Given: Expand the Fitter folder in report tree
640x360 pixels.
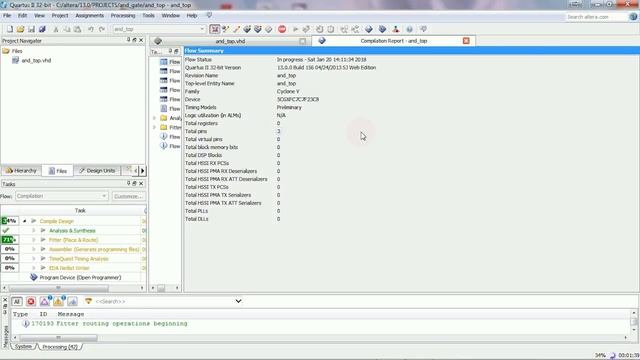Looking at the screenshot, I should pos(154,127).
